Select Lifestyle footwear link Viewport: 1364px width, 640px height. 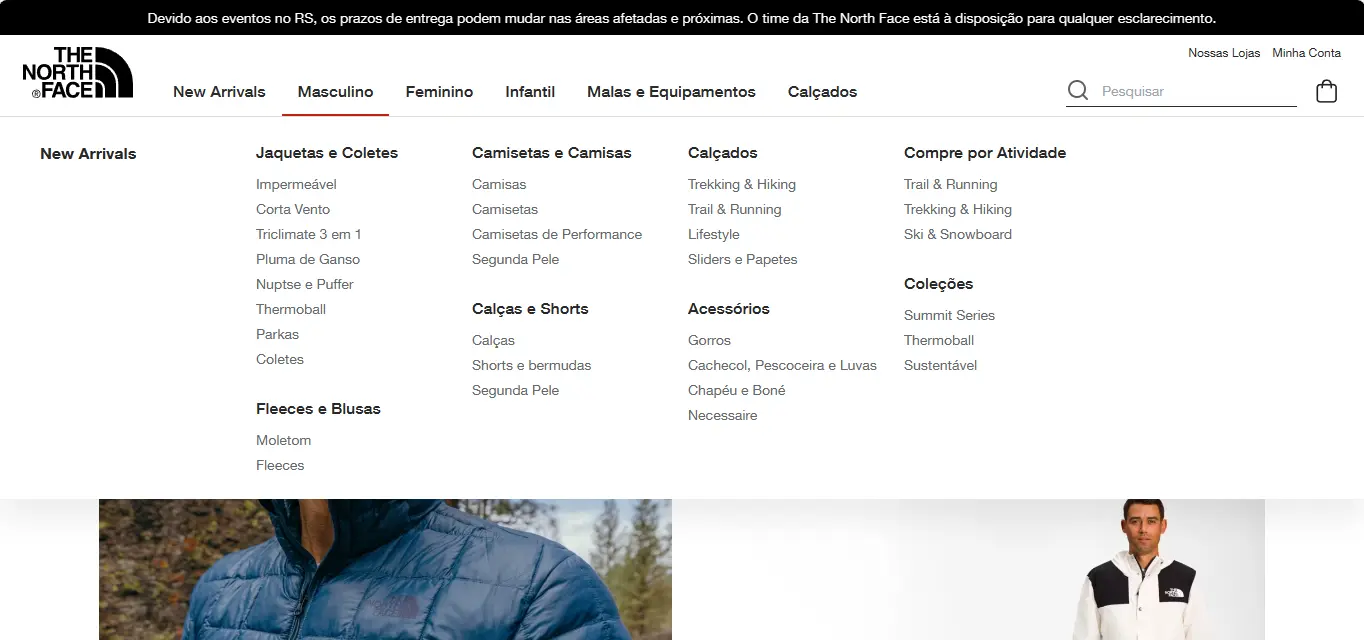(x=714, y=234)
